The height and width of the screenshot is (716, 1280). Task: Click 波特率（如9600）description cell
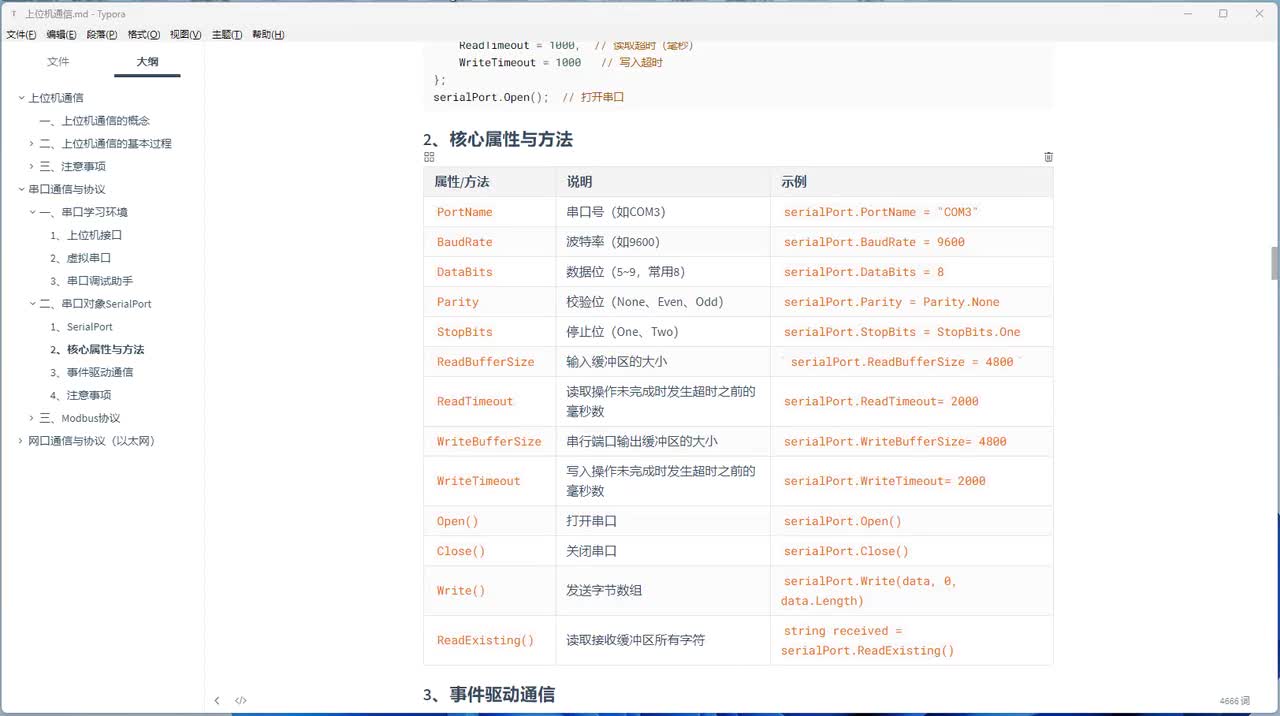[663, 242]
